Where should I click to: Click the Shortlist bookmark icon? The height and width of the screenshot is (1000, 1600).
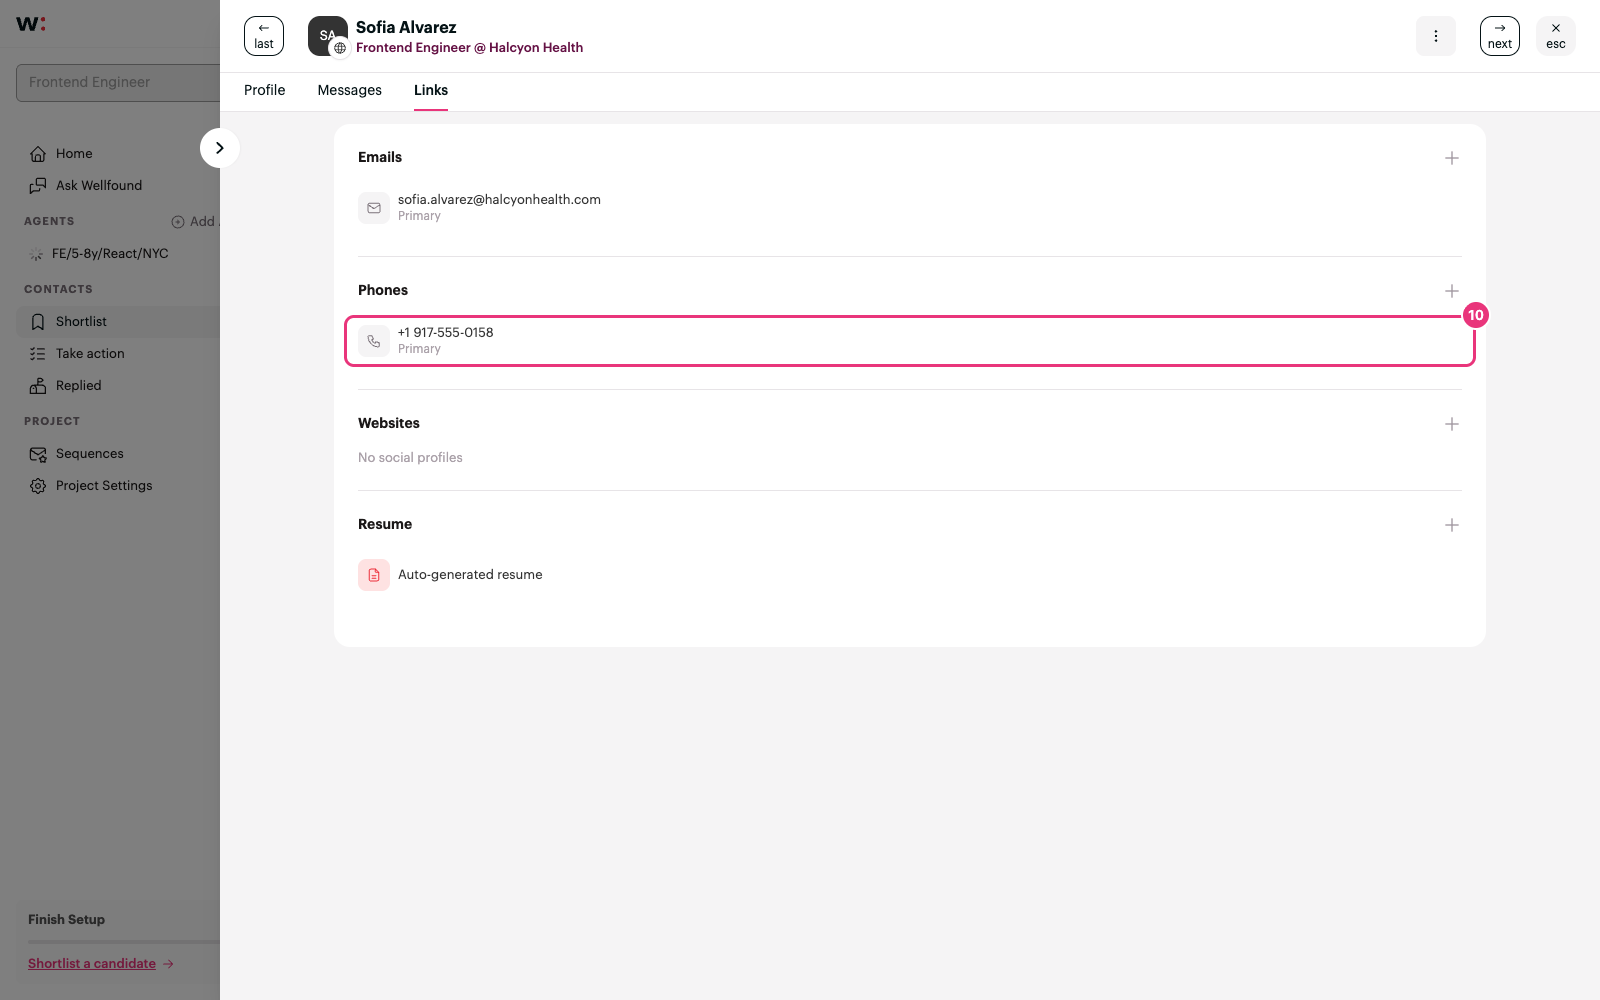point(38,321)
